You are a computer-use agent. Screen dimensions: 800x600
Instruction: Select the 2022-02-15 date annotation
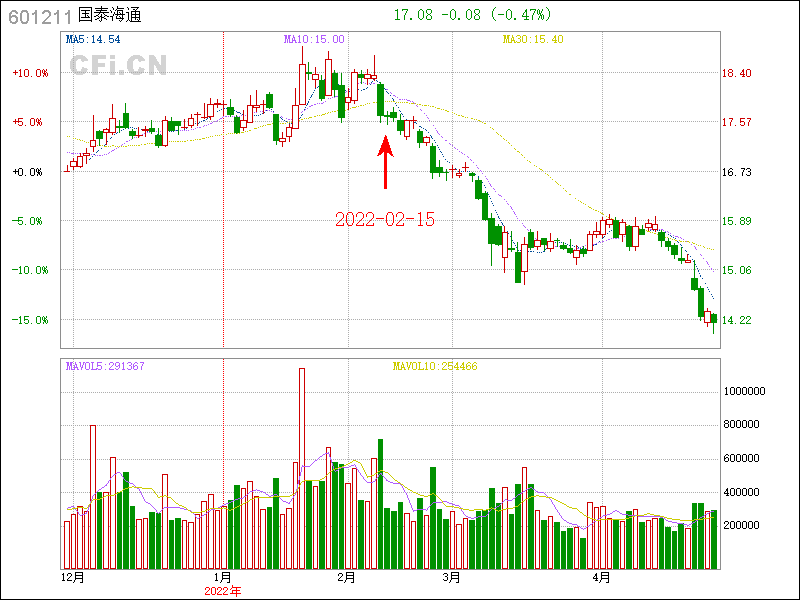[x=385, y=220]
